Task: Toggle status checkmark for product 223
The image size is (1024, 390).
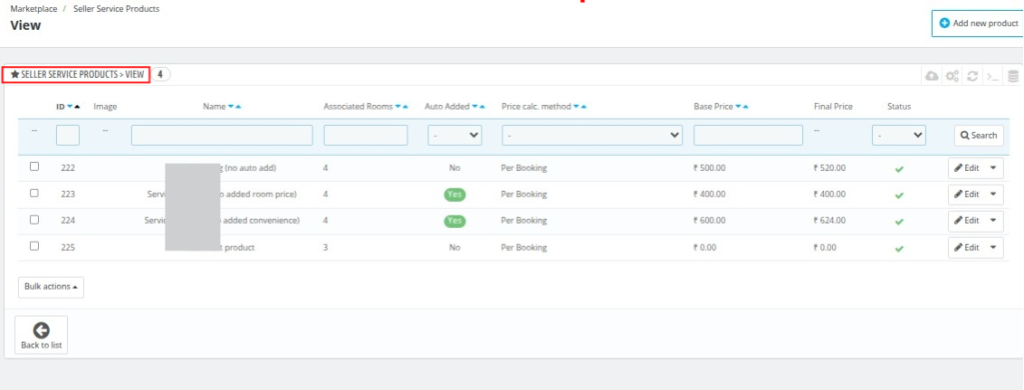Action: (899, 195)
